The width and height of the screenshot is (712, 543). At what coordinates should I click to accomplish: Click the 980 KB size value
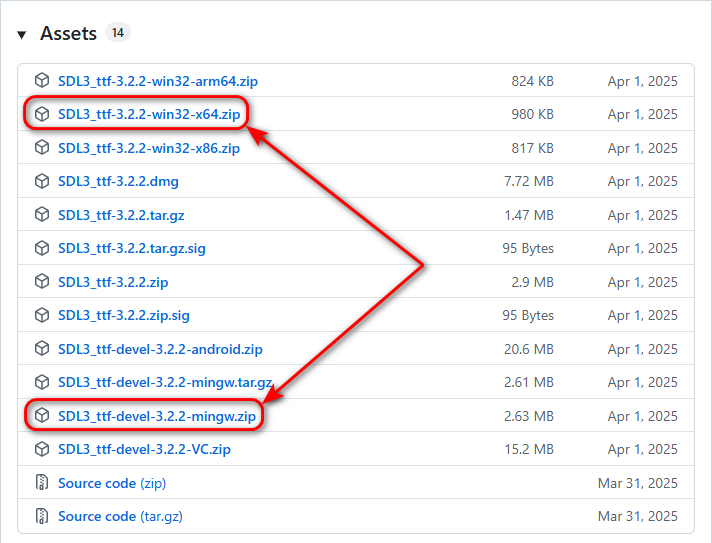point(533,114)
